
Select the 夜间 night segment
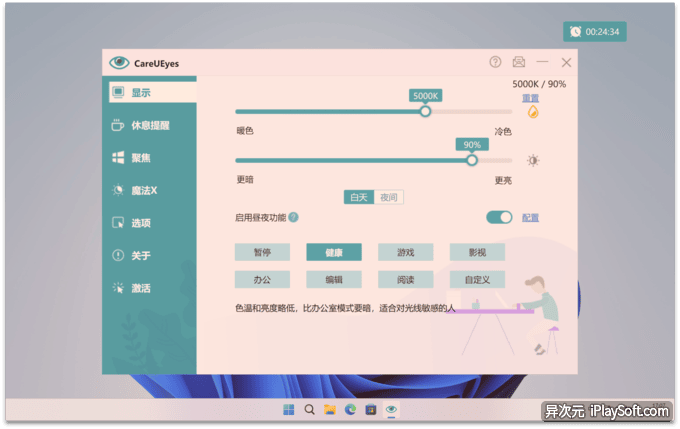click(389, 197)
